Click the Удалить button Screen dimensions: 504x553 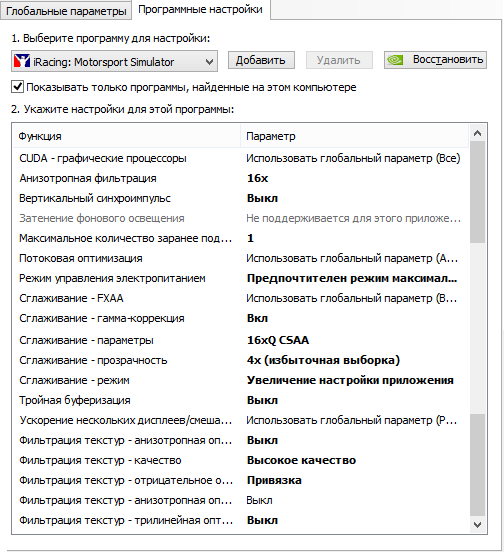[339, 60]
